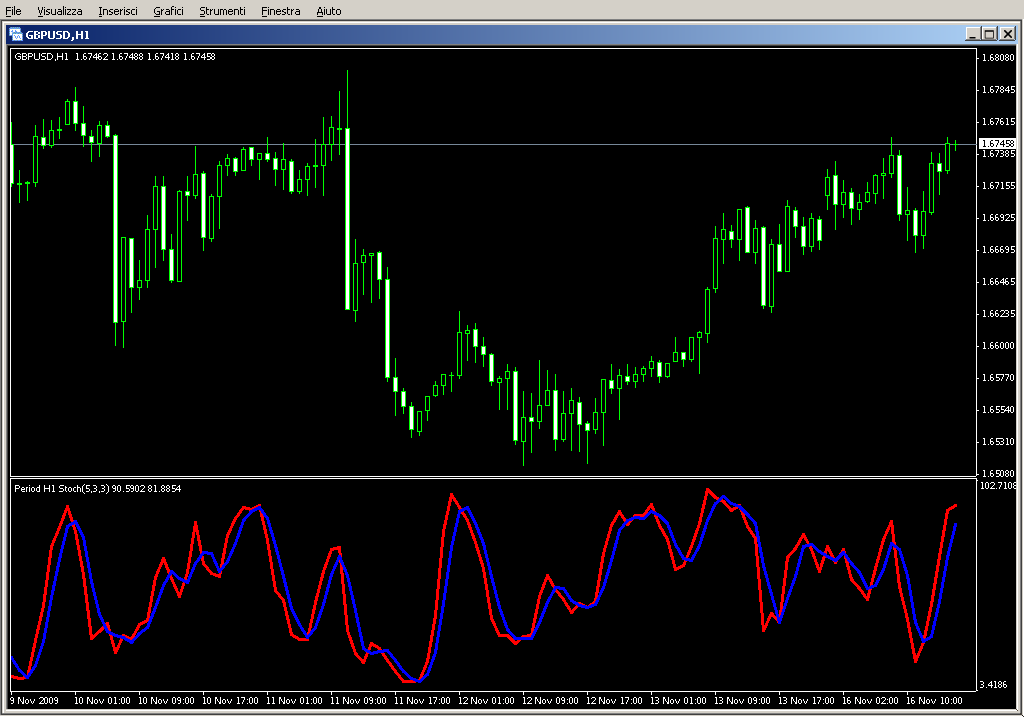
Task: Click the GBPUSD,H1 chart window icon
Action: (16, 34)
